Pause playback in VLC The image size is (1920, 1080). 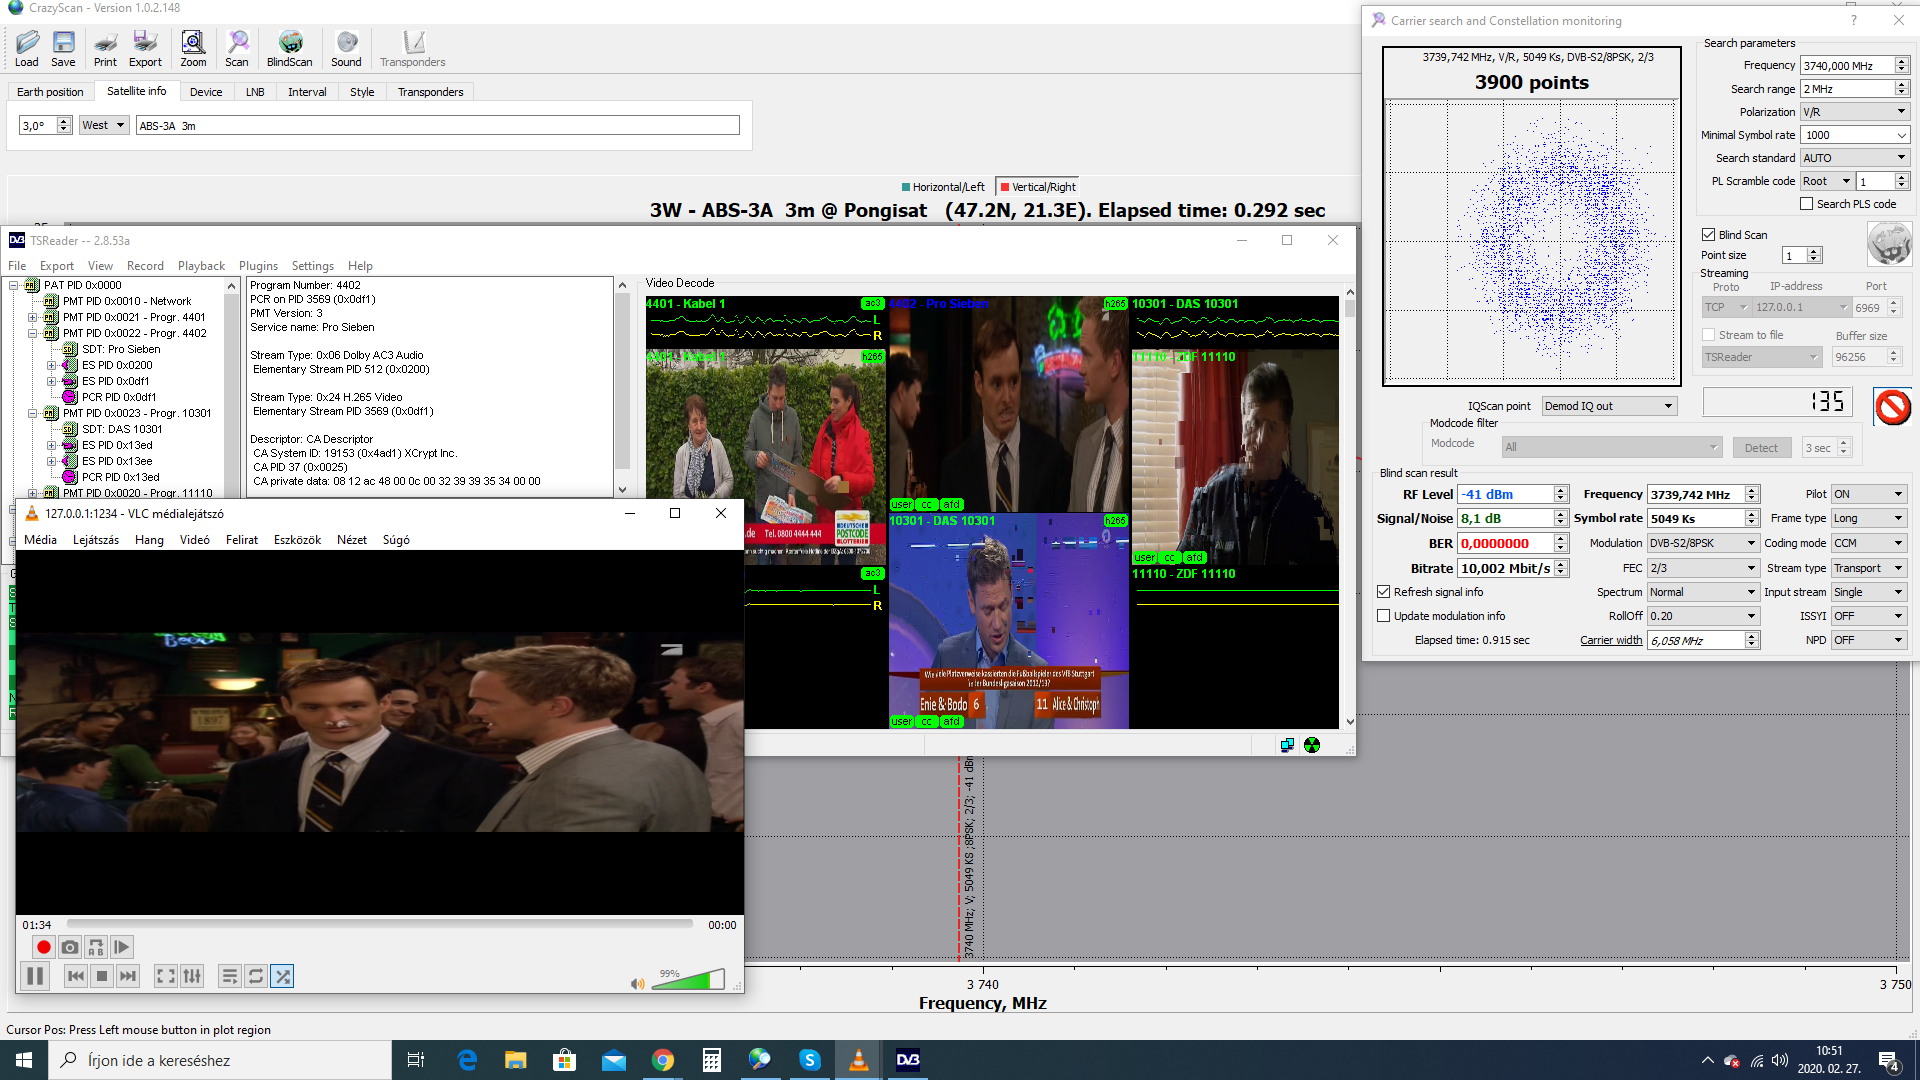coord(35,976)
